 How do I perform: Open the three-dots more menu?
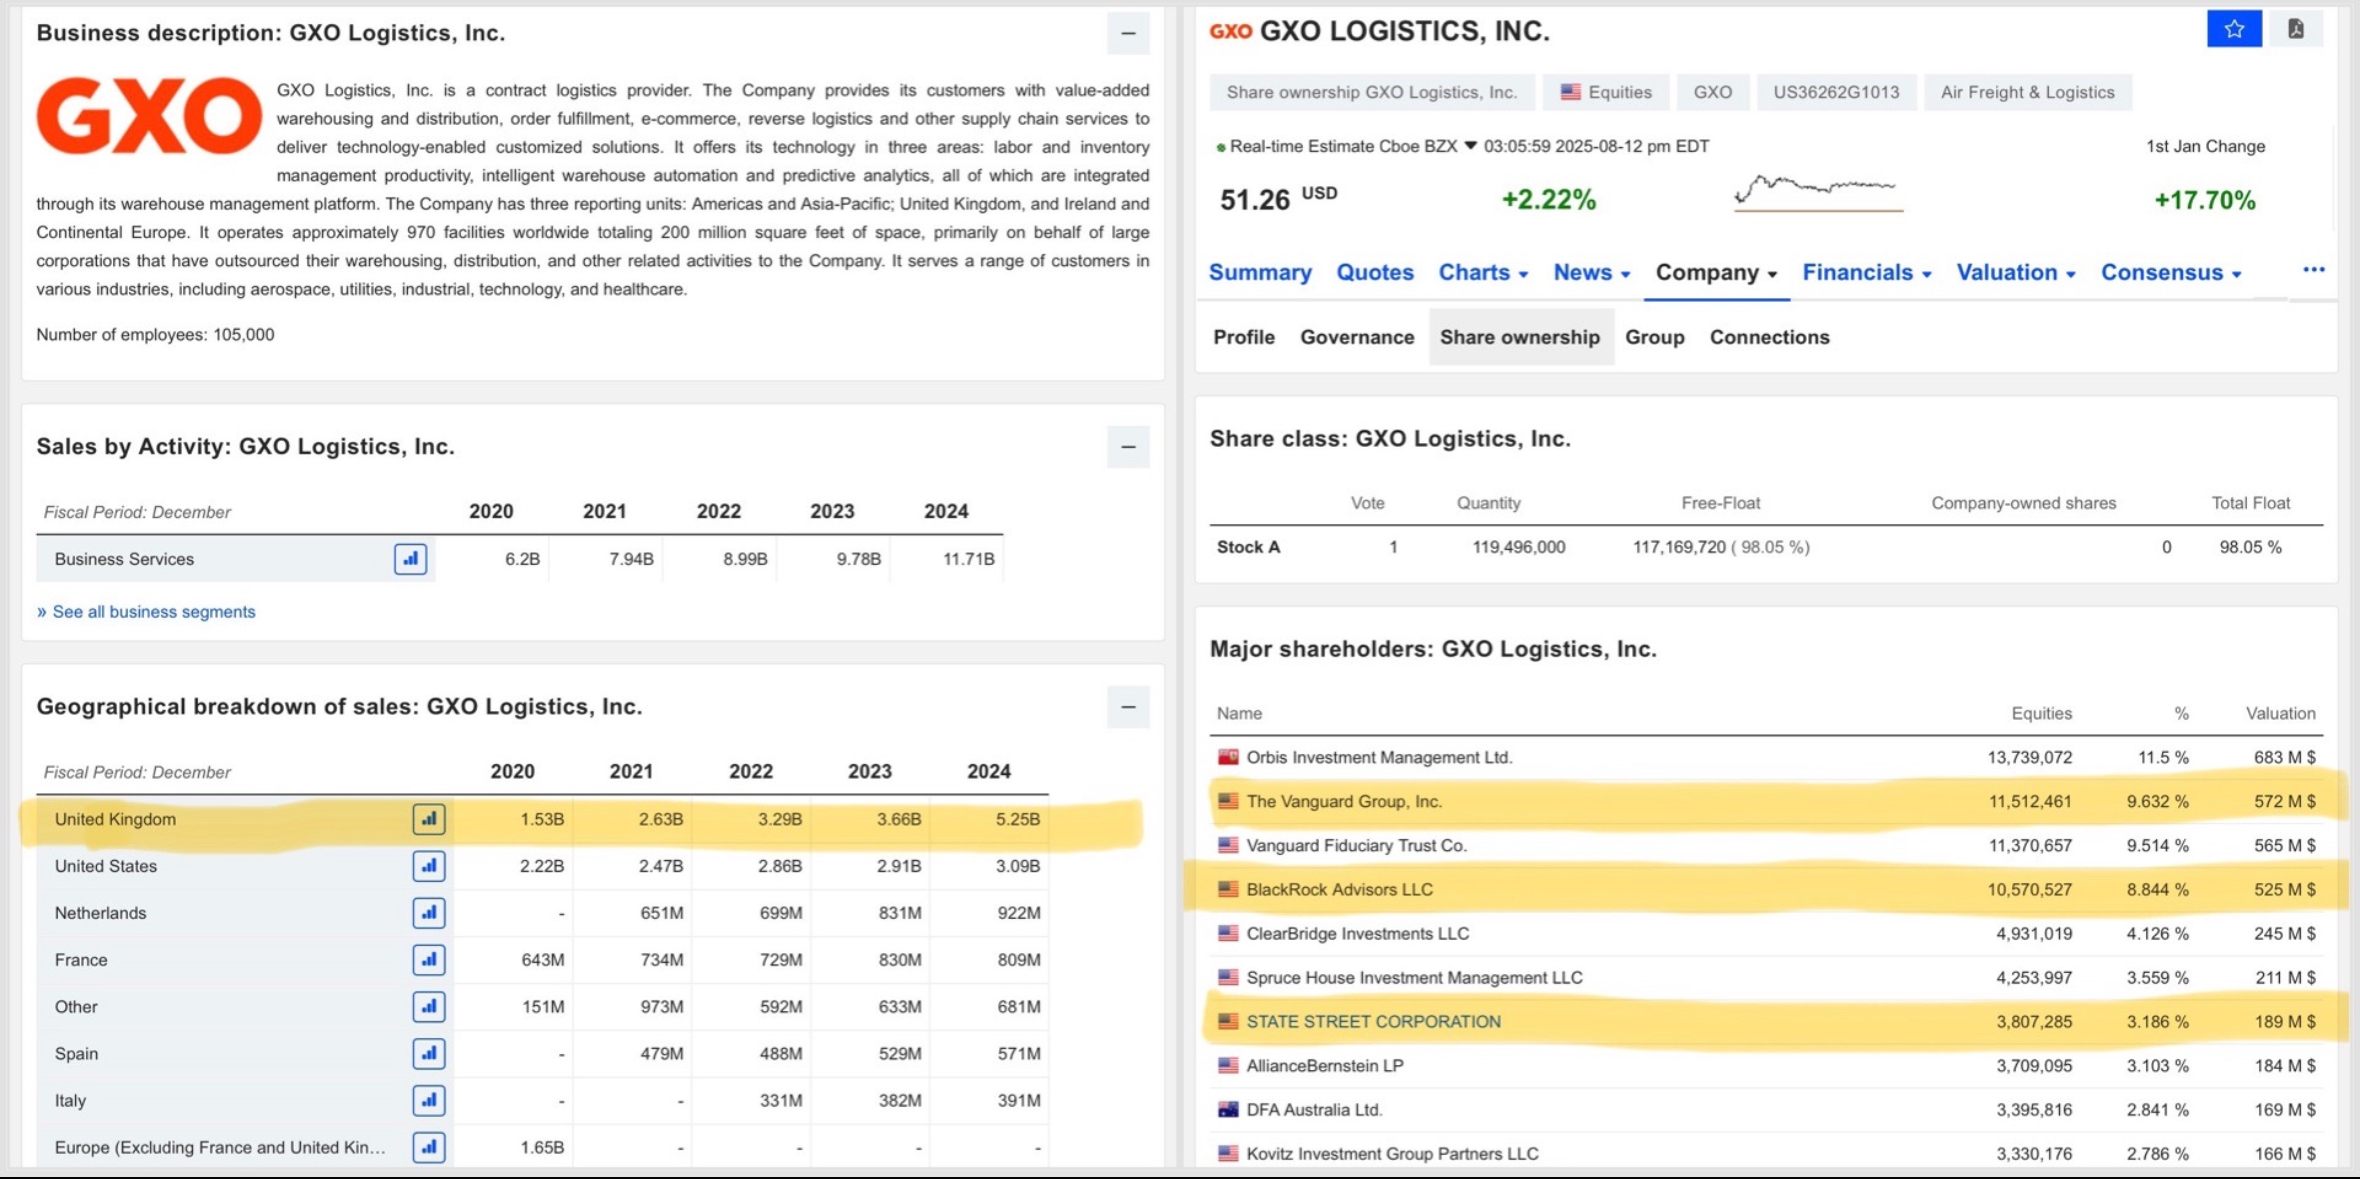pos(2313,270)
